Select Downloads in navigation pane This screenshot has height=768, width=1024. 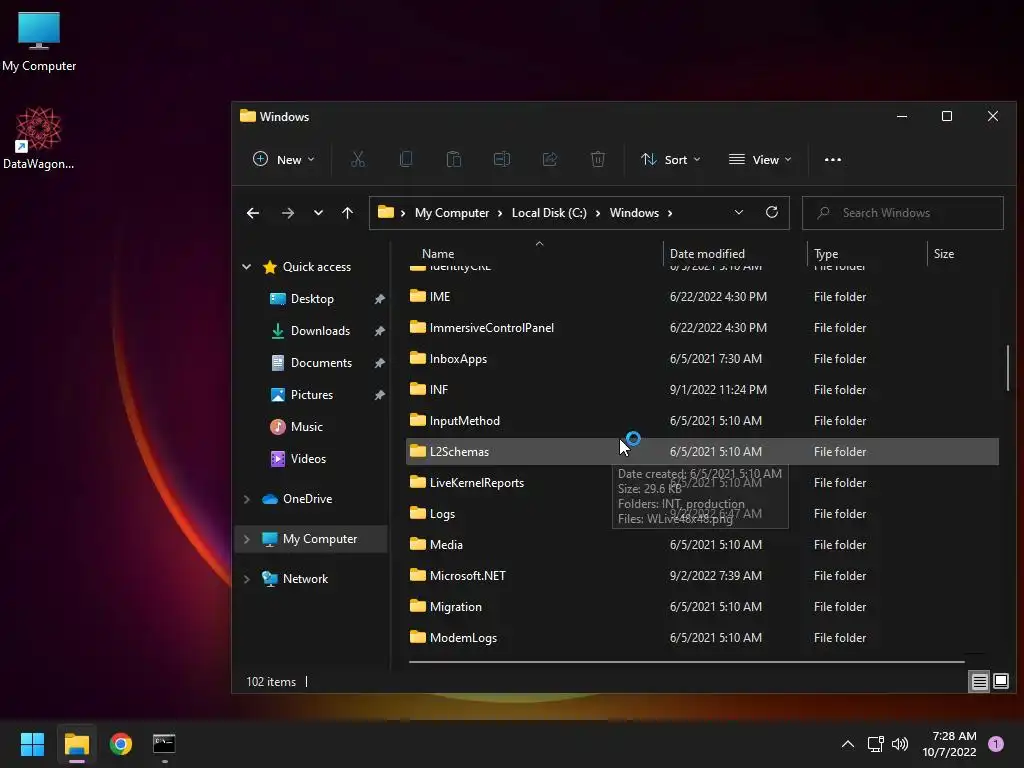[x=320, y=330]
